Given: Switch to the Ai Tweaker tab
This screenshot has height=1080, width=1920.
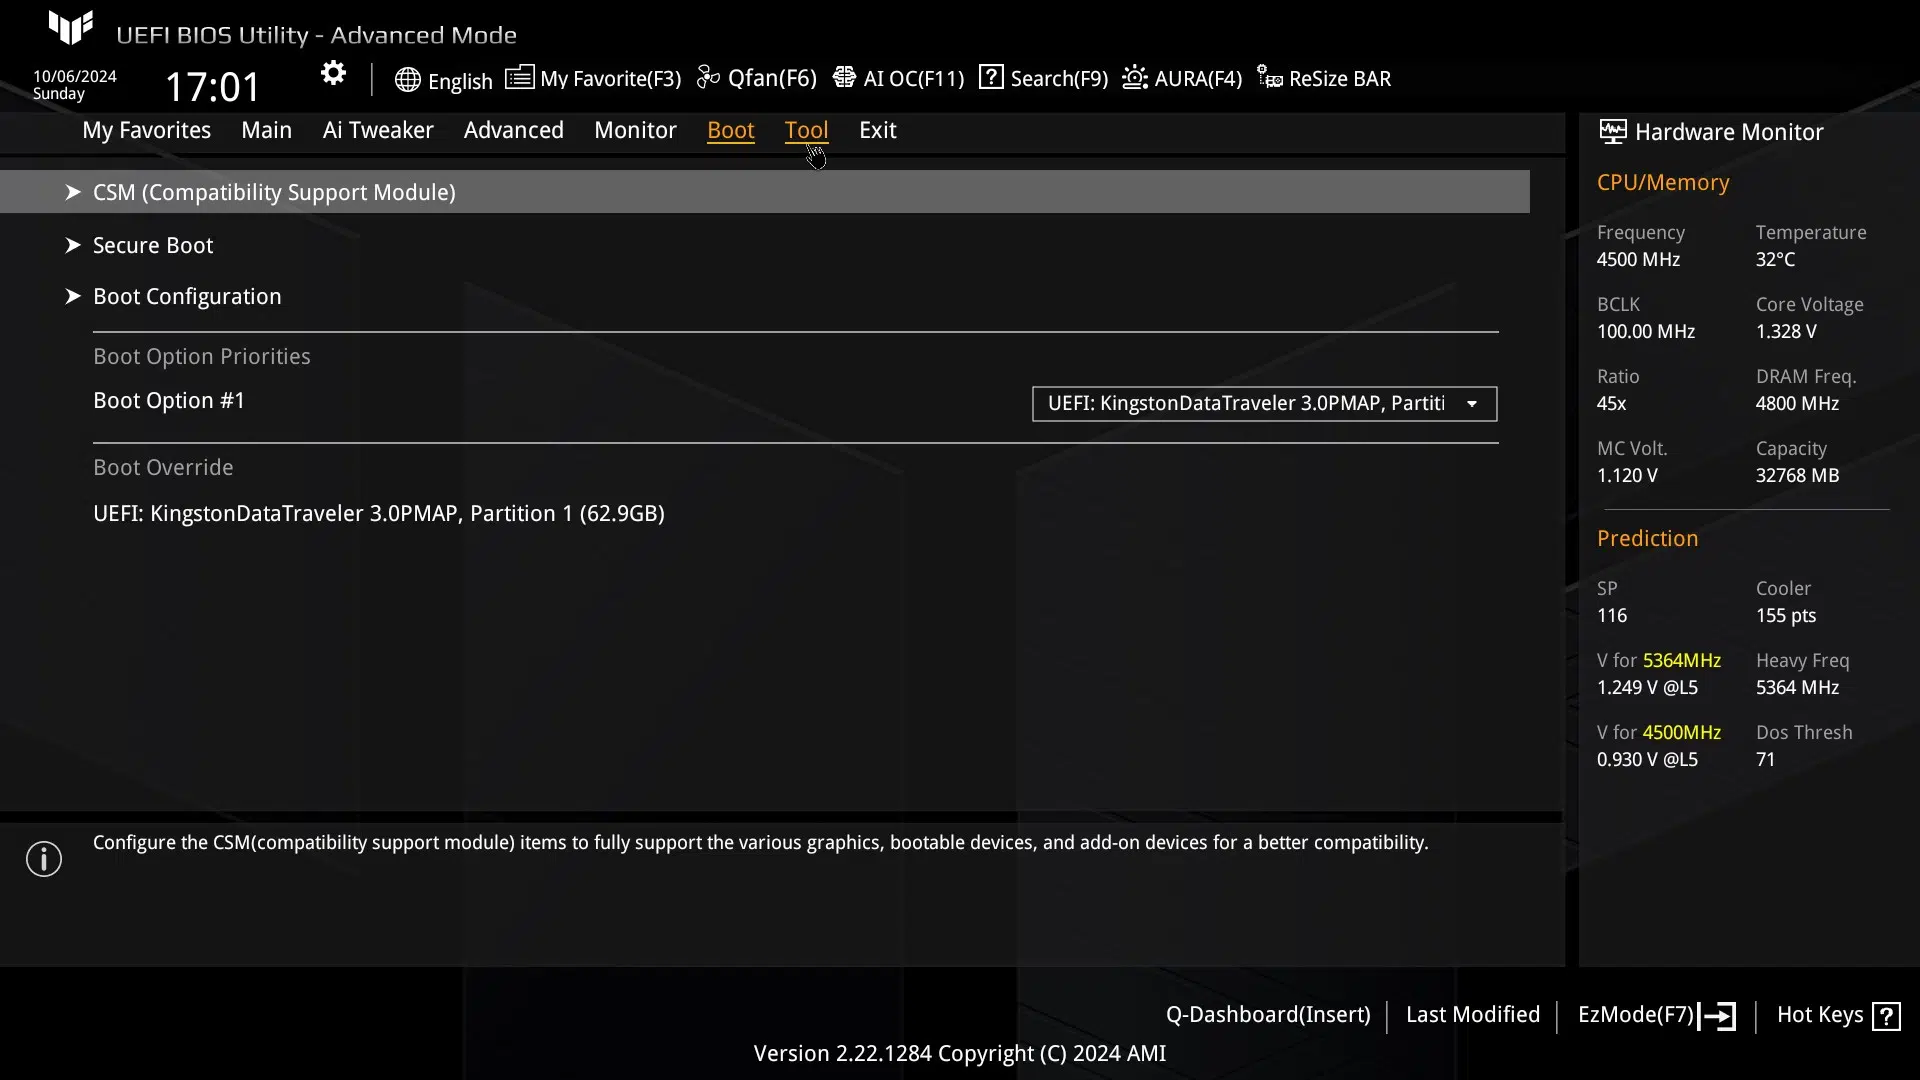Looking at the screenshot, I should click(x=378, y=130).
